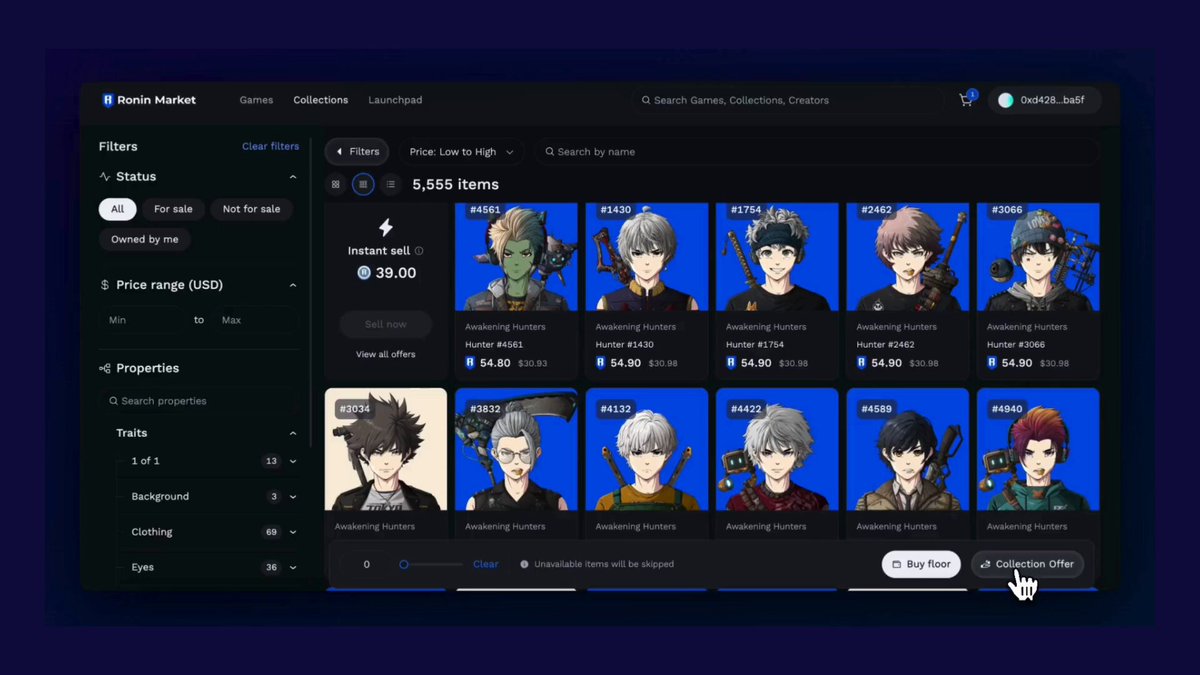Click the sweep count field showing 0
The width and height of the screenshot is (1200, 675).
pyautogui.click(x=366, y=564)
